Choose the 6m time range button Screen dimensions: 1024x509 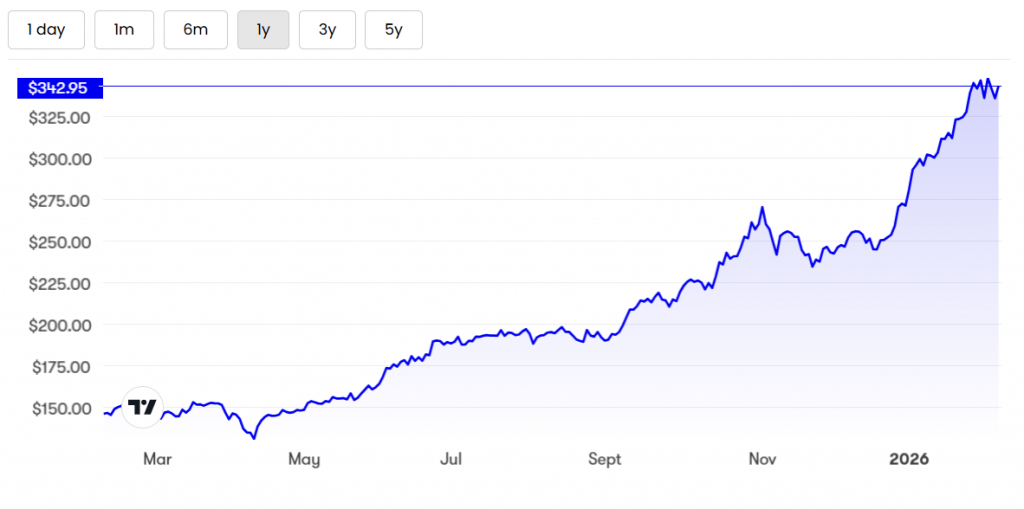[195, 30]
